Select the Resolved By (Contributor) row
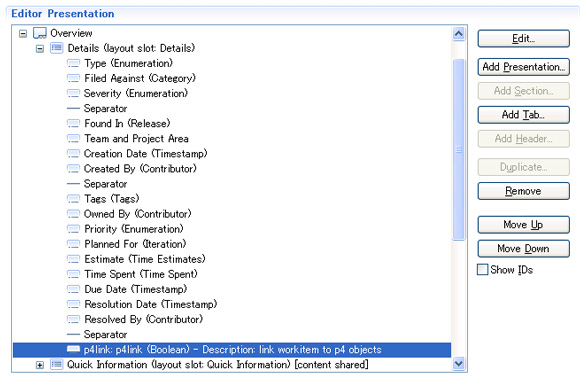The image size is (580, 382). coord(144,319)
